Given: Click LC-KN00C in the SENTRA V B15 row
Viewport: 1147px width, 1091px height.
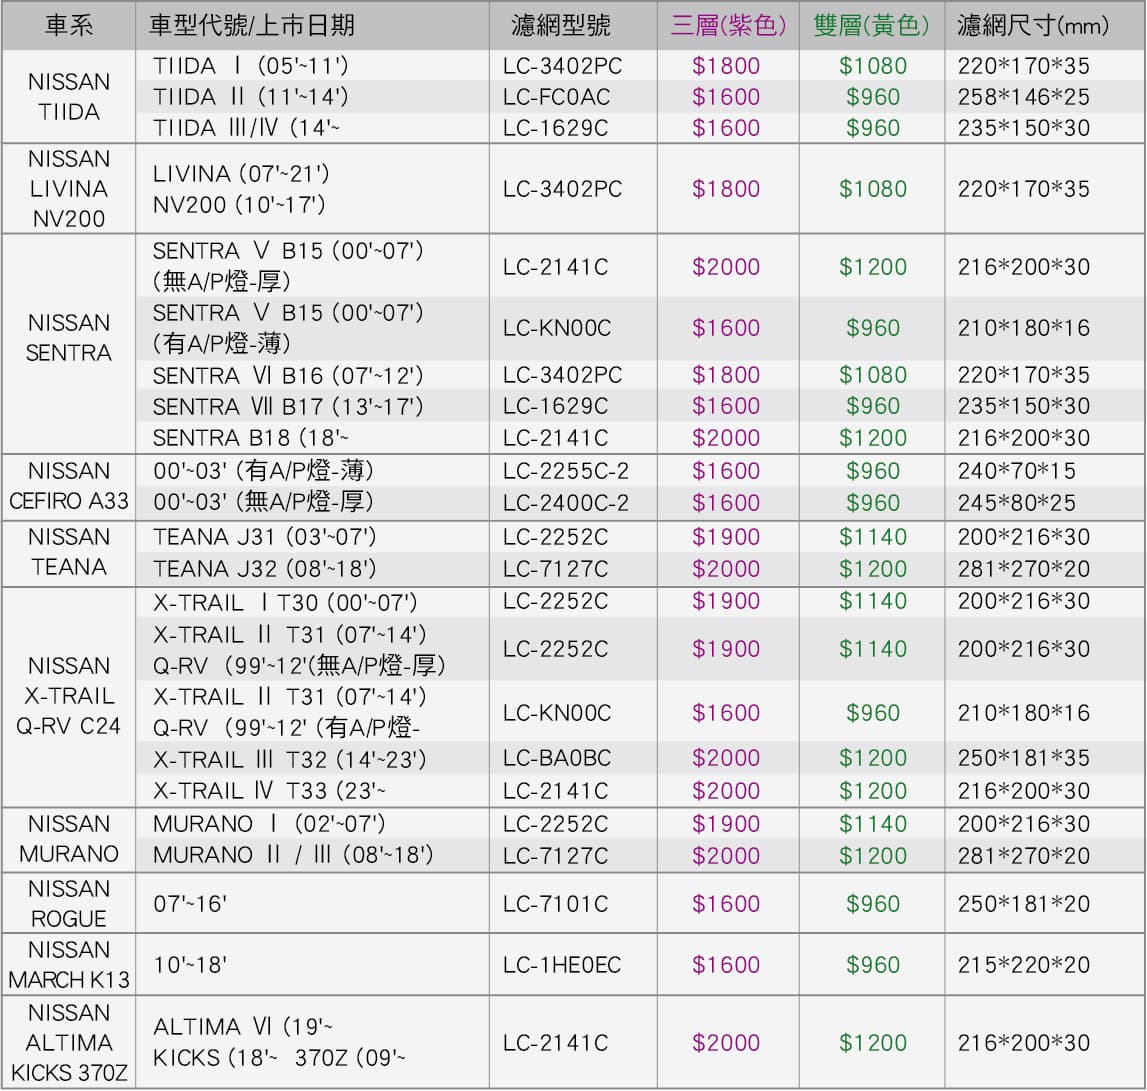Looking at the screenshot, I should click(x=557, y=329).
